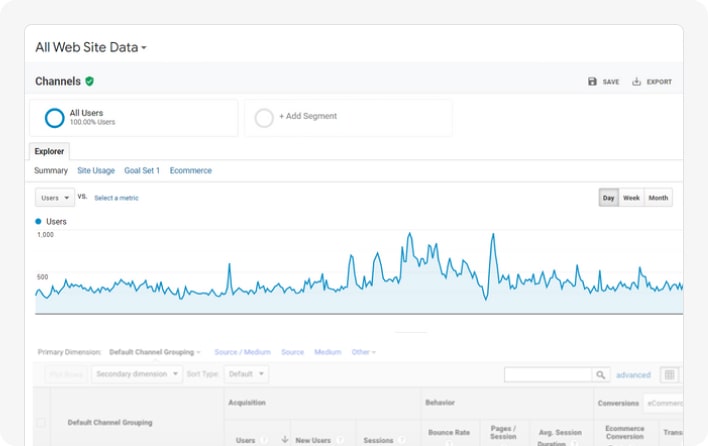Expand the Other dimension dropdown

pos(363,352)
